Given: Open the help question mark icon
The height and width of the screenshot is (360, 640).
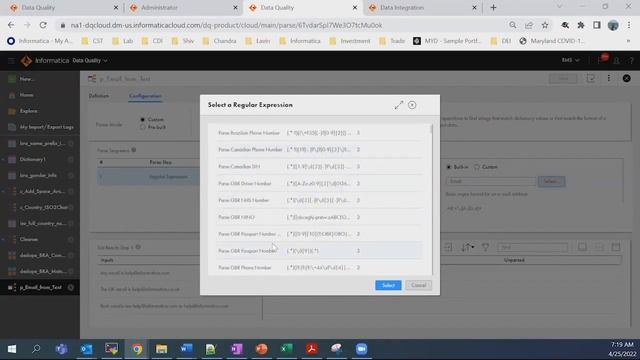Looking at the screenshot, I should point(631,61).
